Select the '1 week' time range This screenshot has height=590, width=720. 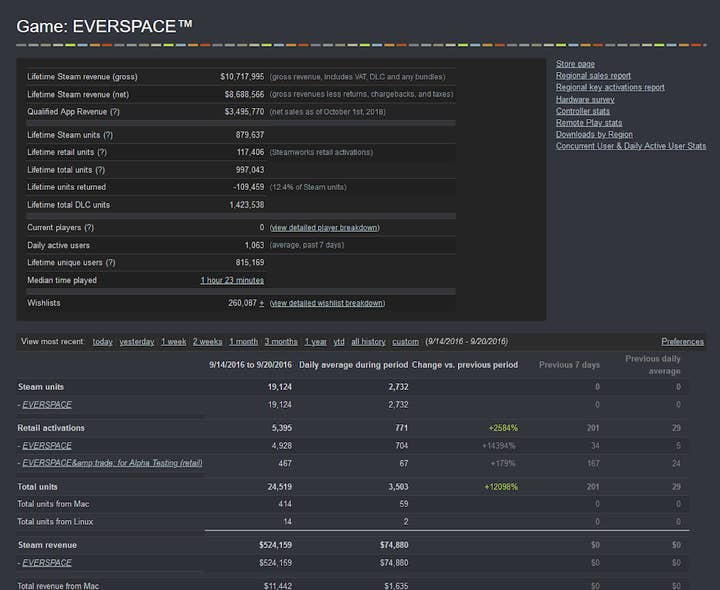(174, 342)
